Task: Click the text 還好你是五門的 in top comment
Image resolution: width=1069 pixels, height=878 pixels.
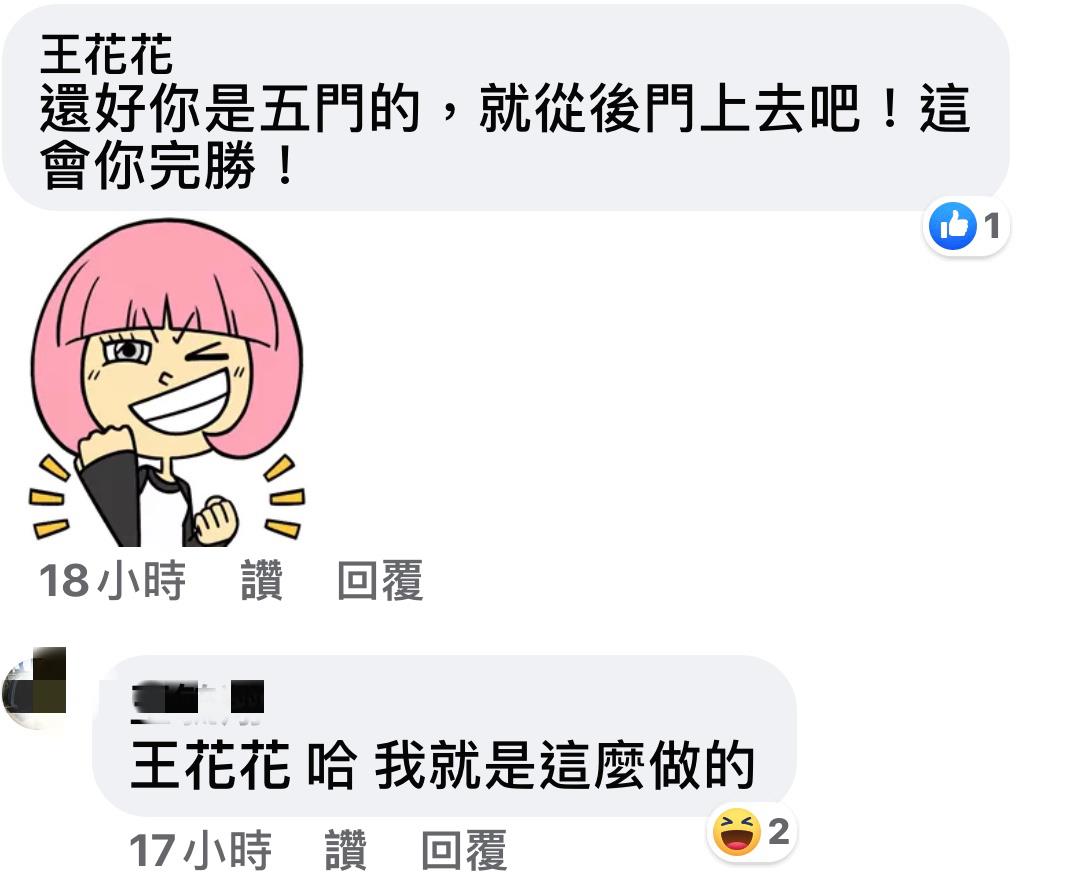Action: click(x=230, y=108)
